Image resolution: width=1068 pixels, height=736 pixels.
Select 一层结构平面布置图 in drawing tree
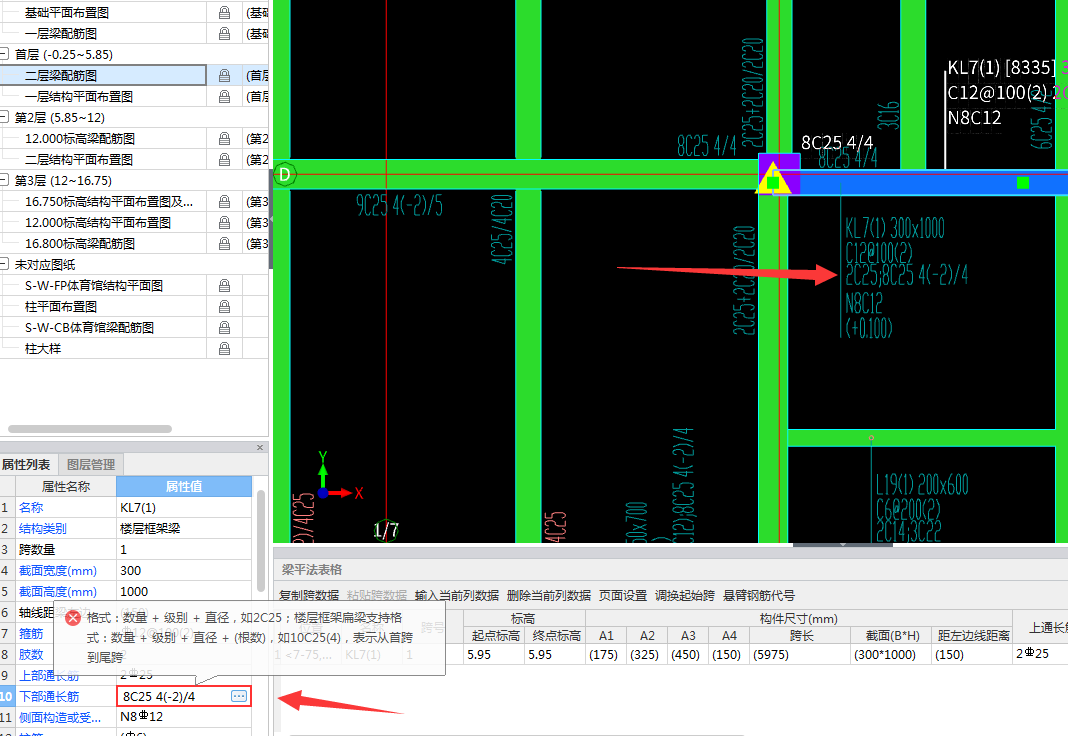point(79,97)
